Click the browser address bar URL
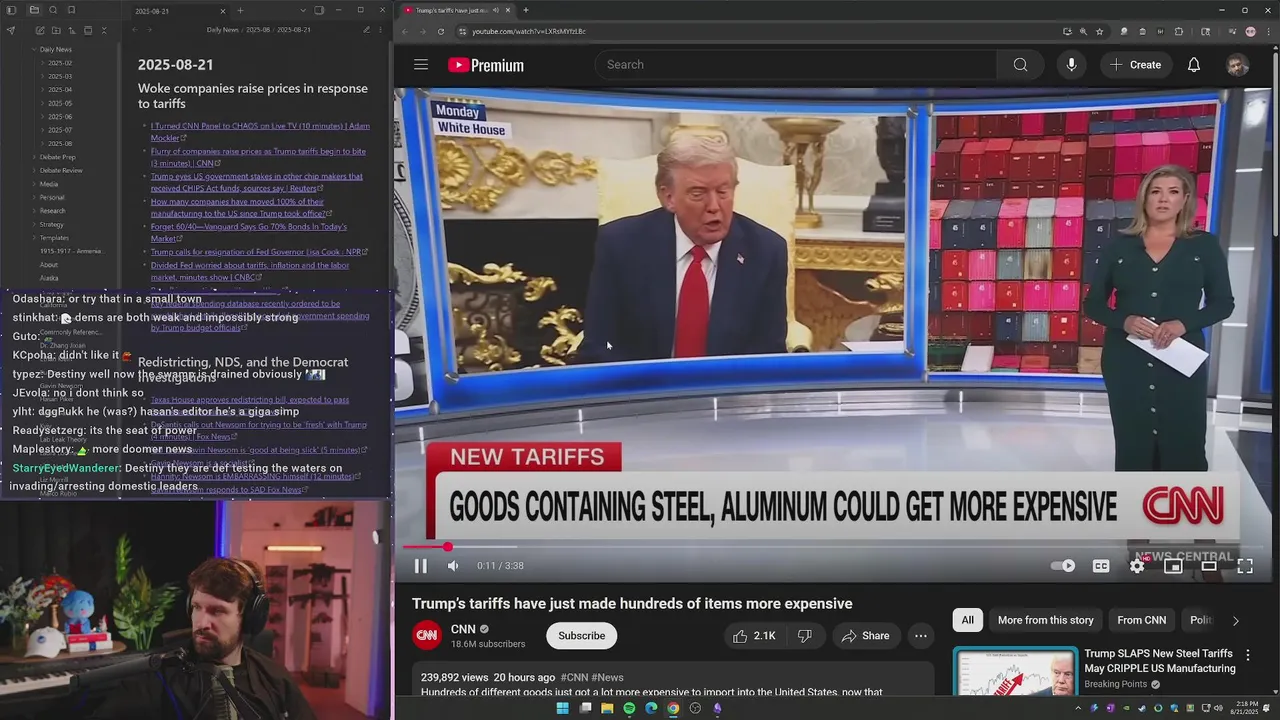 click(529, 31)
